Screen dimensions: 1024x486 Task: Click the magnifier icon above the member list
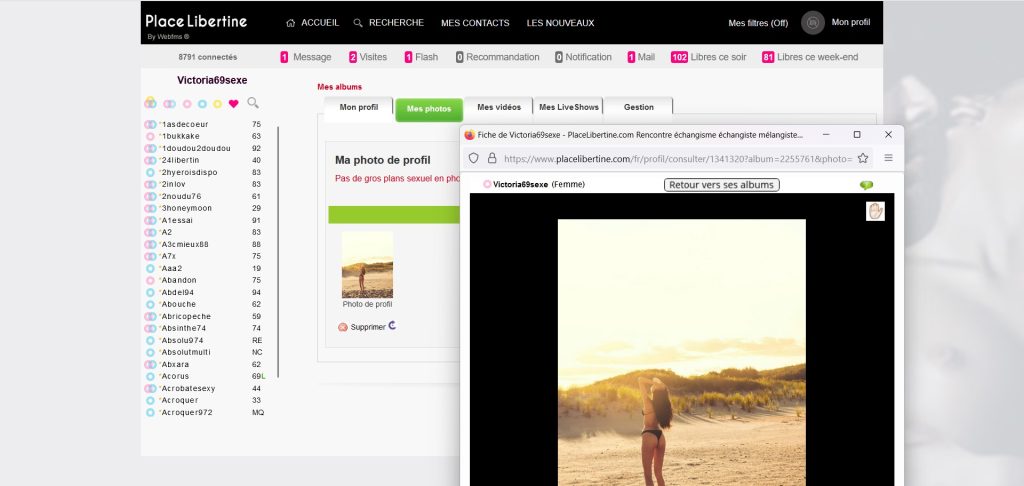(253, 103)
